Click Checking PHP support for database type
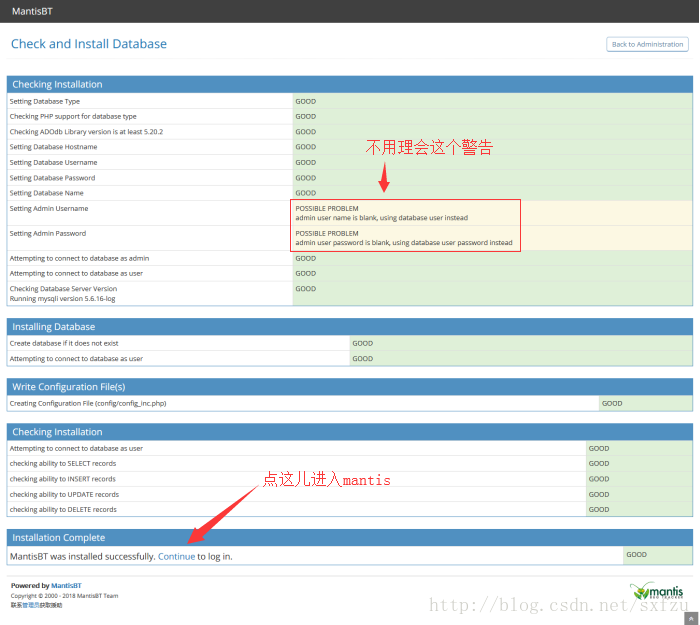This screenshot has width=700, height=625. [73, 116]
